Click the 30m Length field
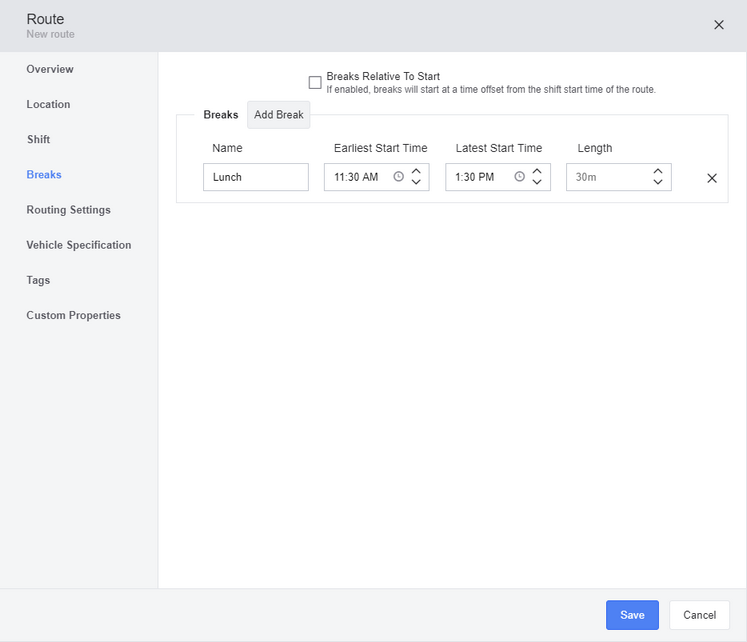747x642 pixels. 619,177
